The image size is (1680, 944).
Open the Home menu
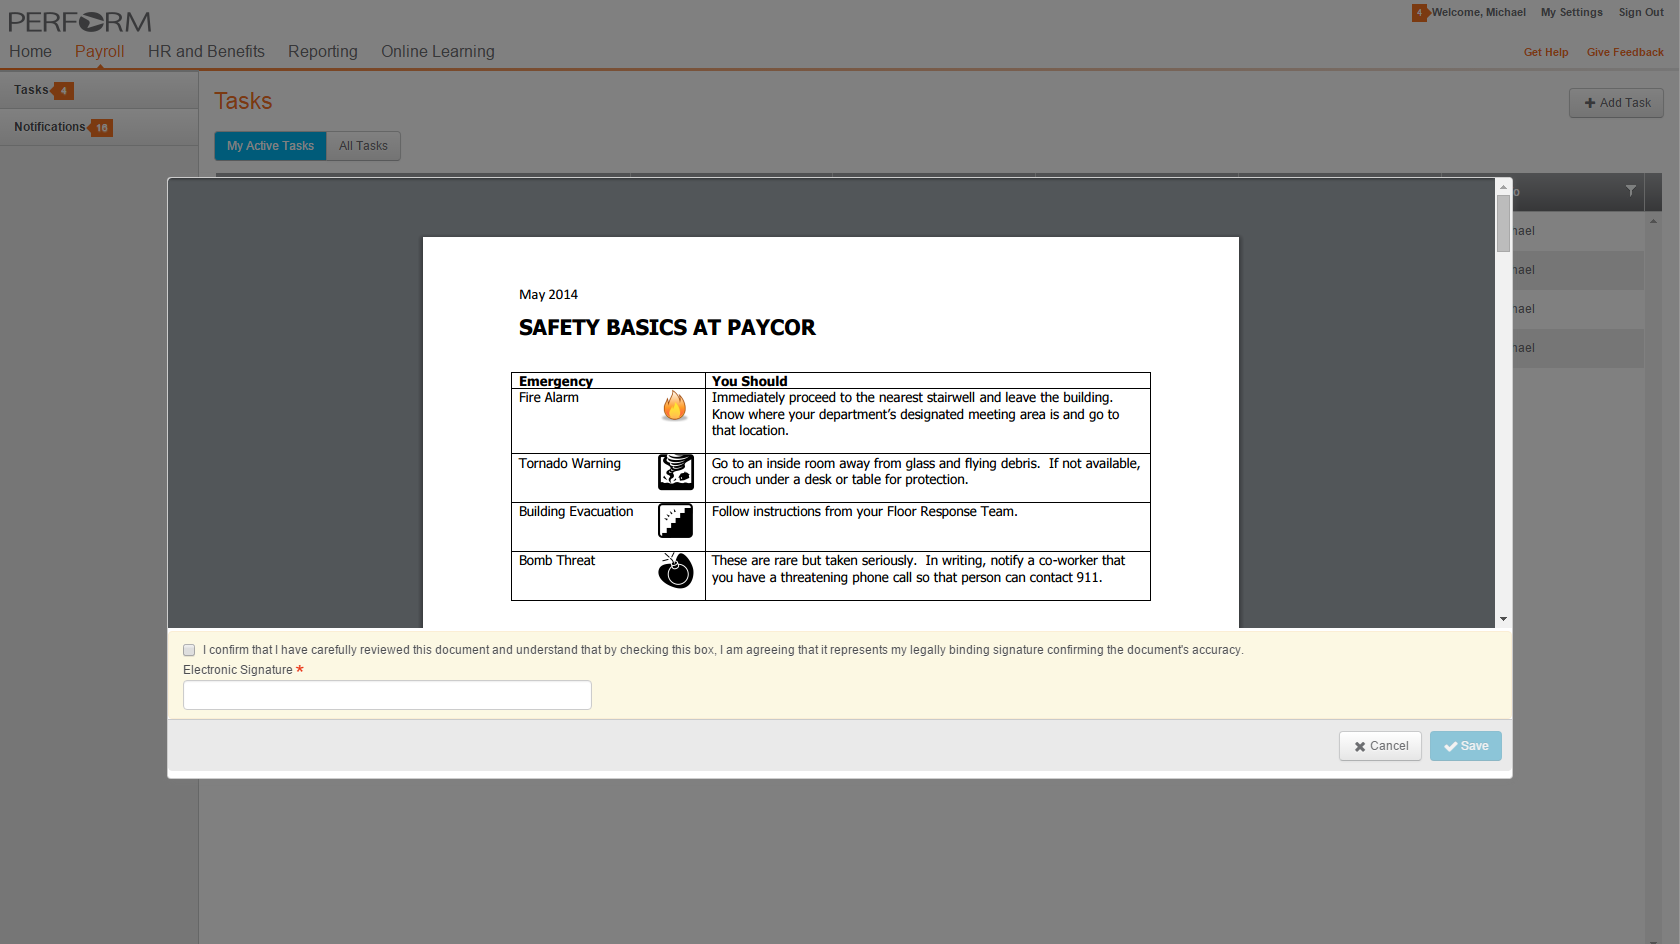30,51
